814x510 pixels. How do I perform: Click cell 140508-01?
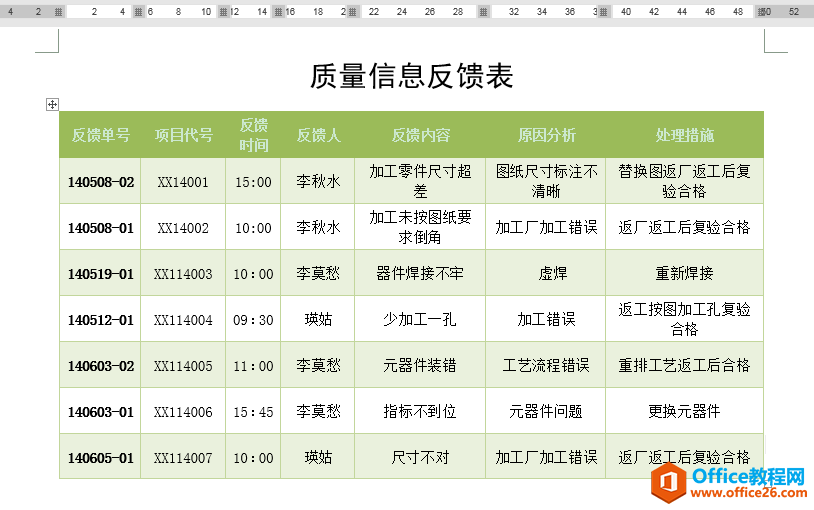click(101, 227)
